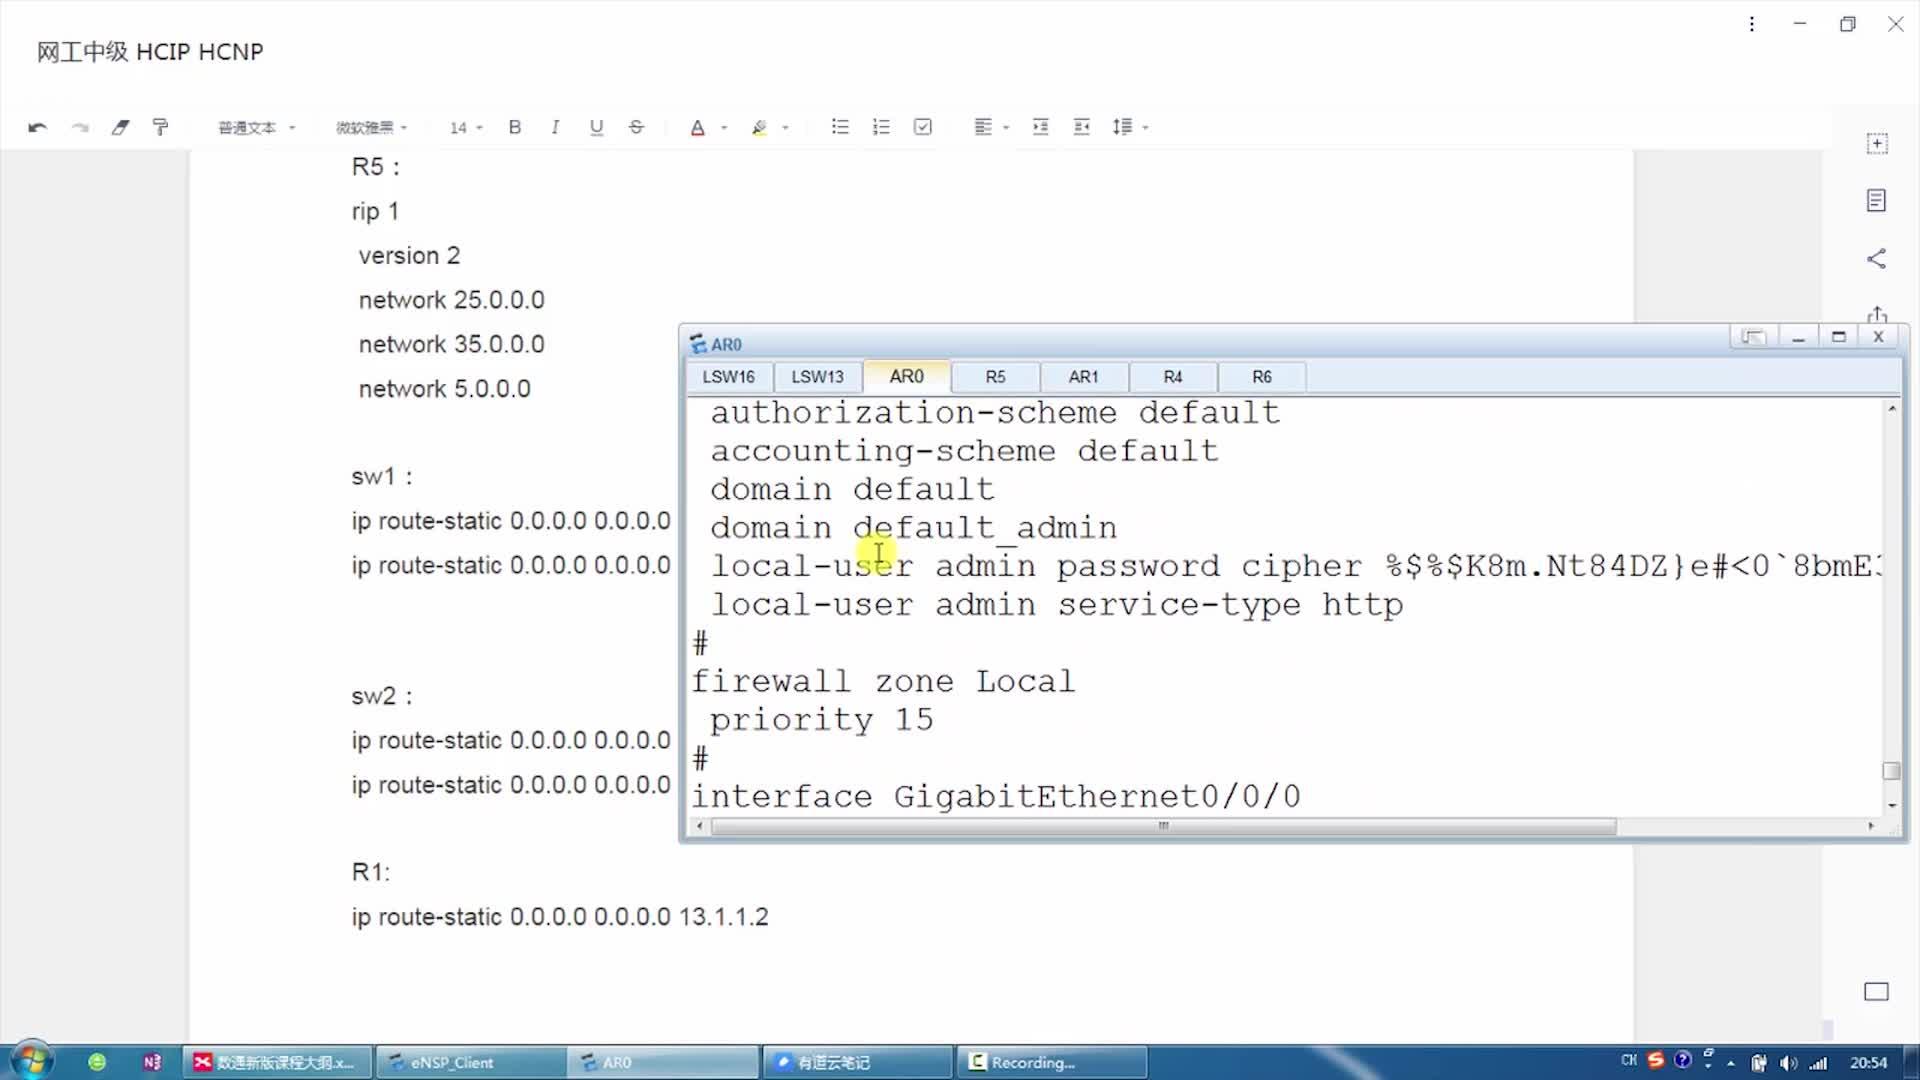Click the bulleted list icon

pyautogui.click(x=840, y=127)
